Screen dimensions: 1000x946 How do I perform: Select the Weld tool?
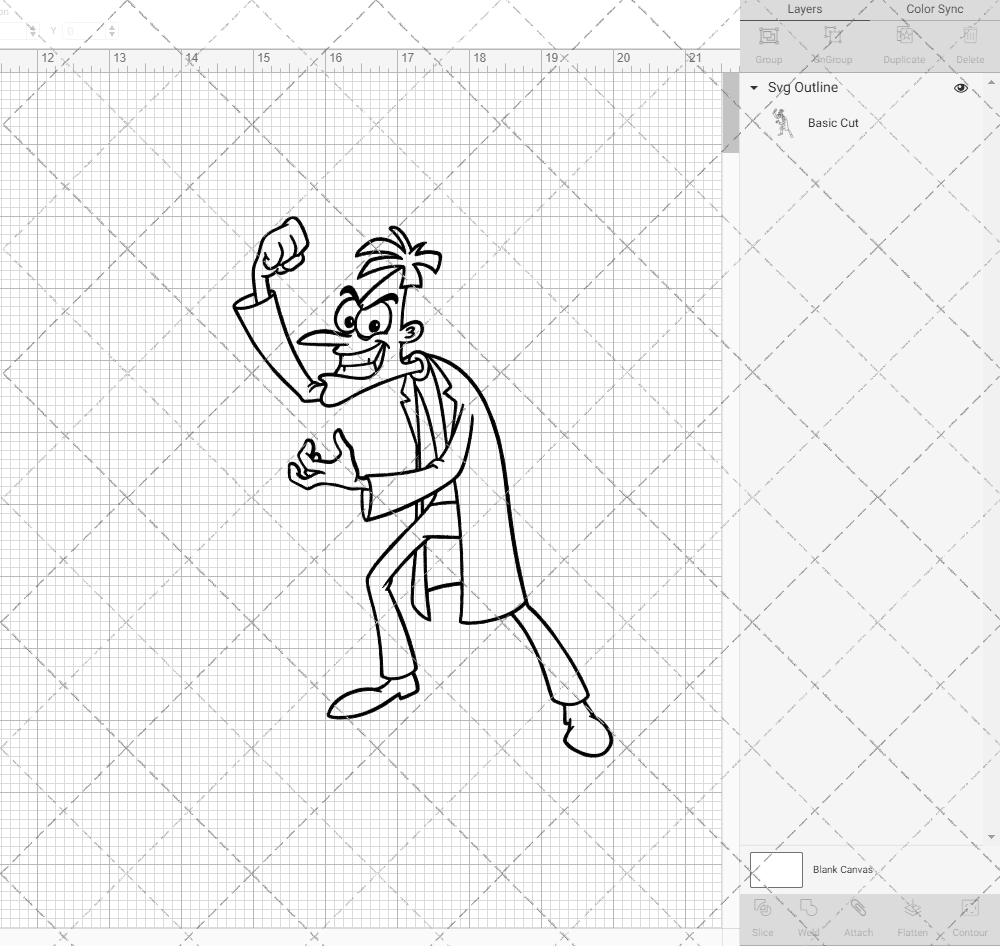click(x=808, y=908)
